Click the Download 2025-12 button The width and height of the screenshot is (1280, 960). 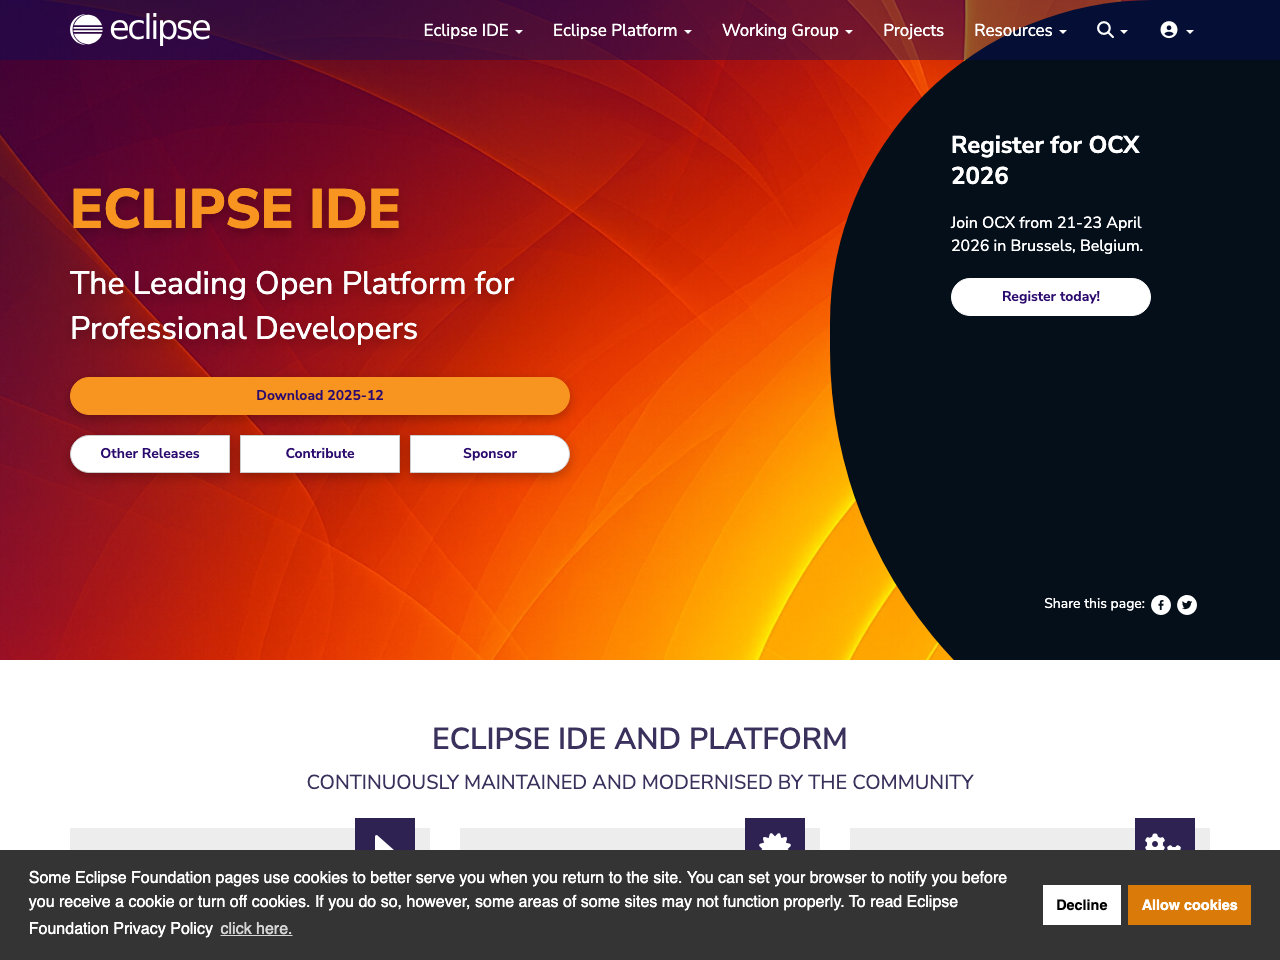pyautogui.click(x=319, y=395)
